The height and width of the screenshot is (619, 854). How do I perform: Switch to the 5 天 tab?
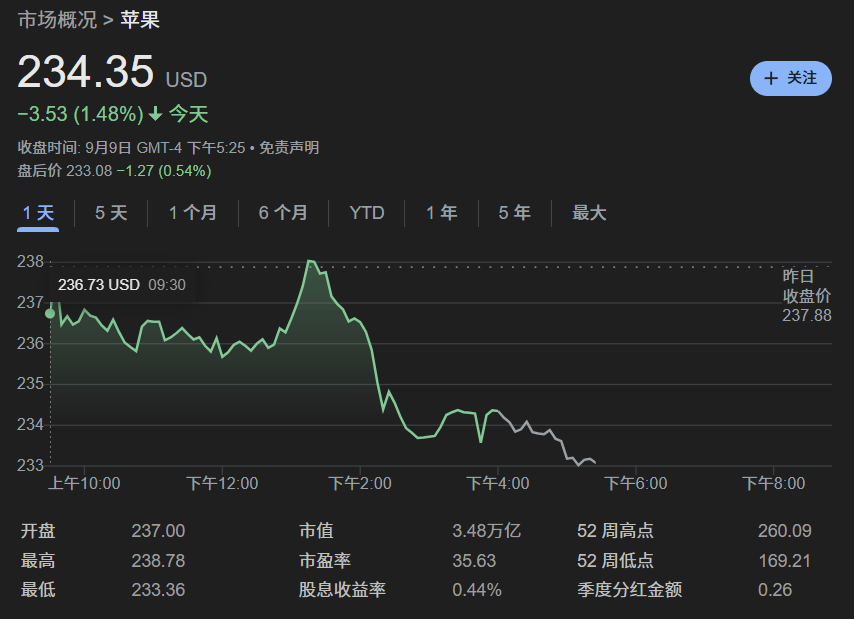click(111, 213)
